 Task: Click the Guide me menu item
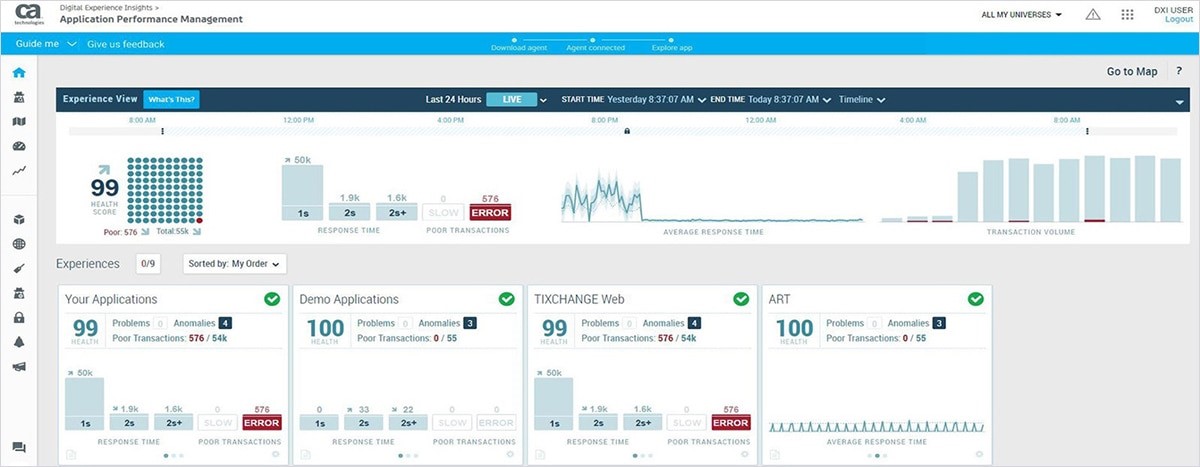pos(38,44)
